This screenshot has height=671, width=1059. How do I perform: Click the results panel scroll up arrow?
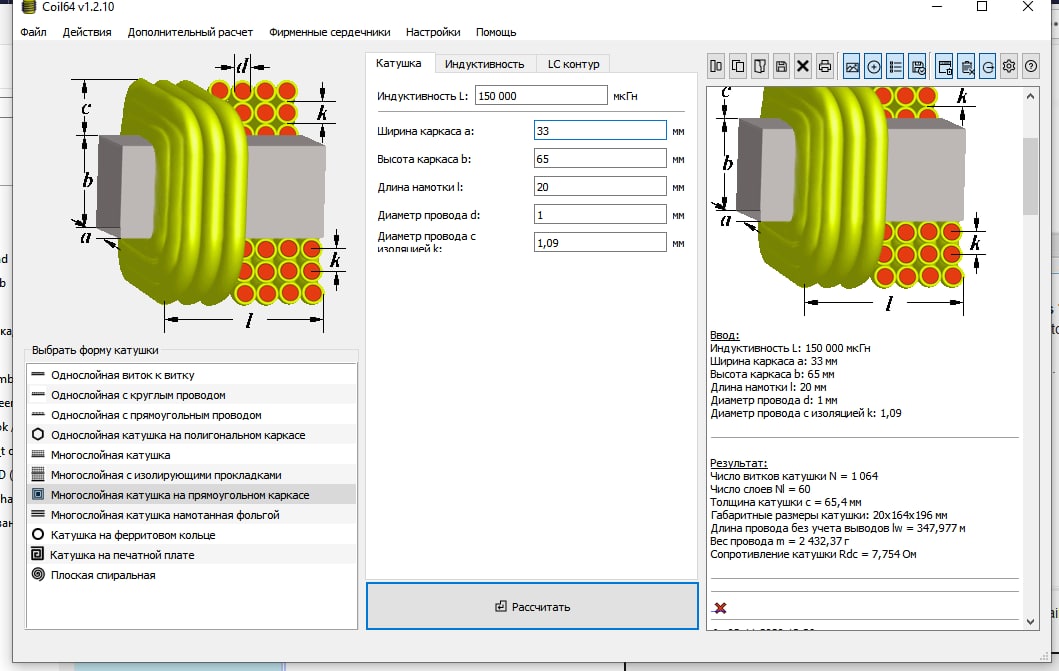[x=1030, y=97]
